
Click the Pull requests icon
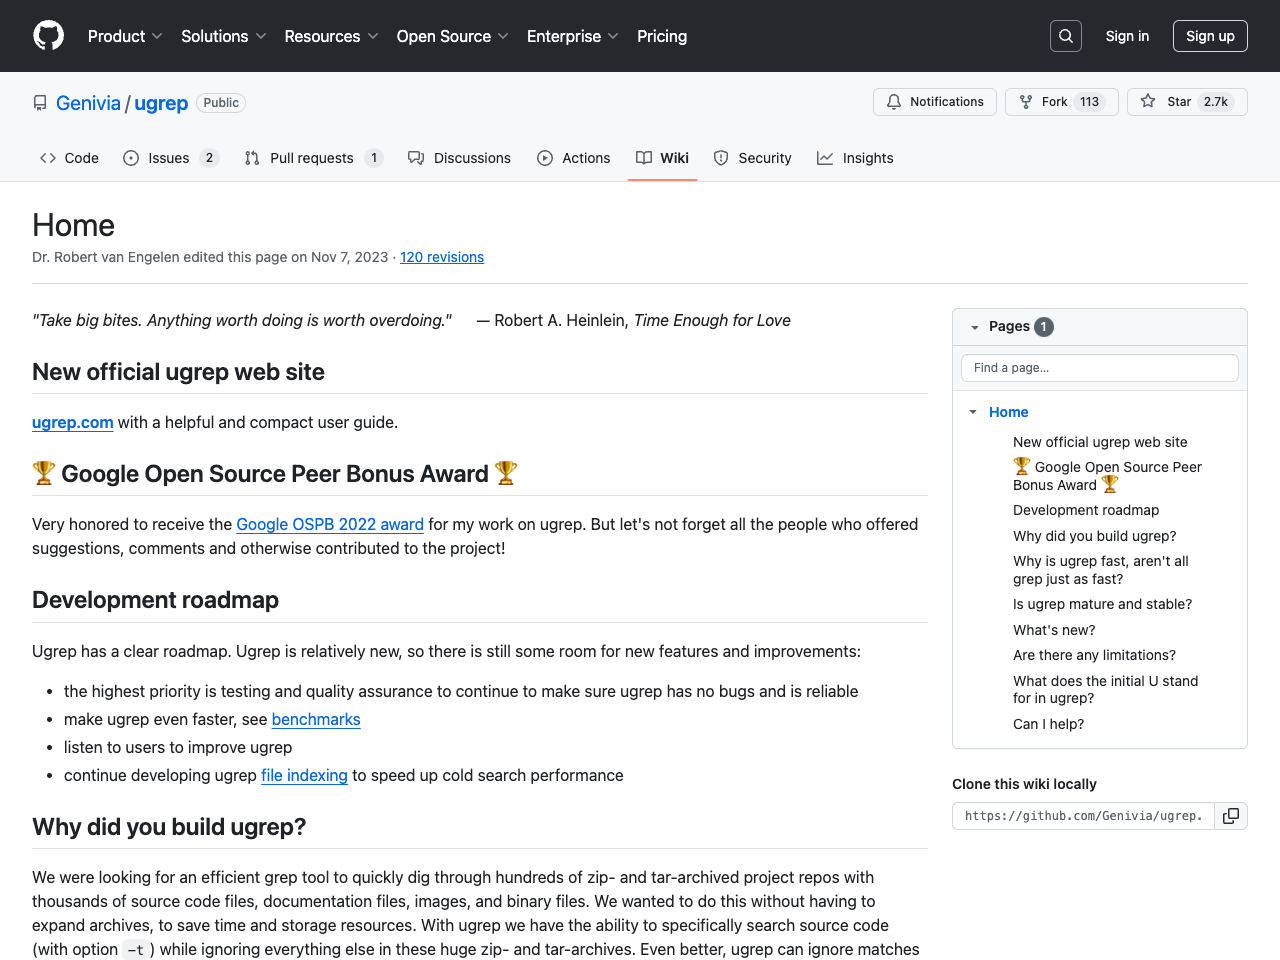pyautogui.click(x=252, y=158)
